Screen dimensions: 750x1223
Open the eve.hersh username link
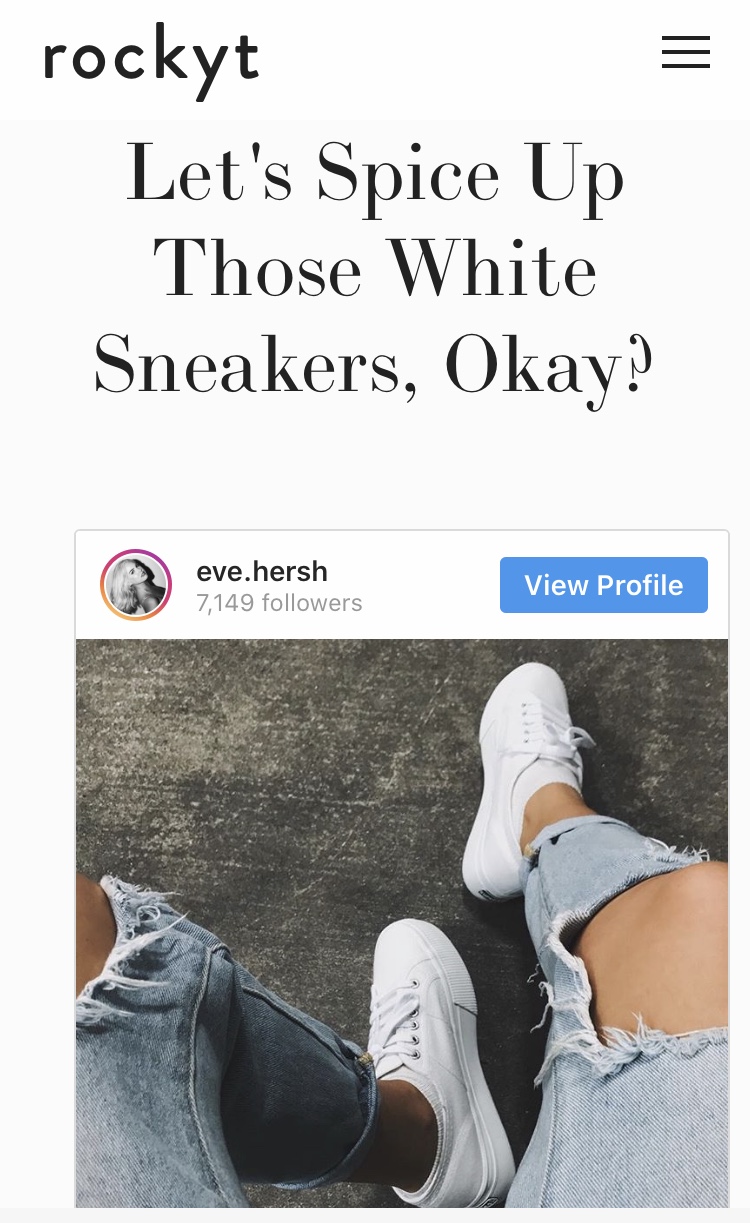pyautogui.click(x=262, y=571)
